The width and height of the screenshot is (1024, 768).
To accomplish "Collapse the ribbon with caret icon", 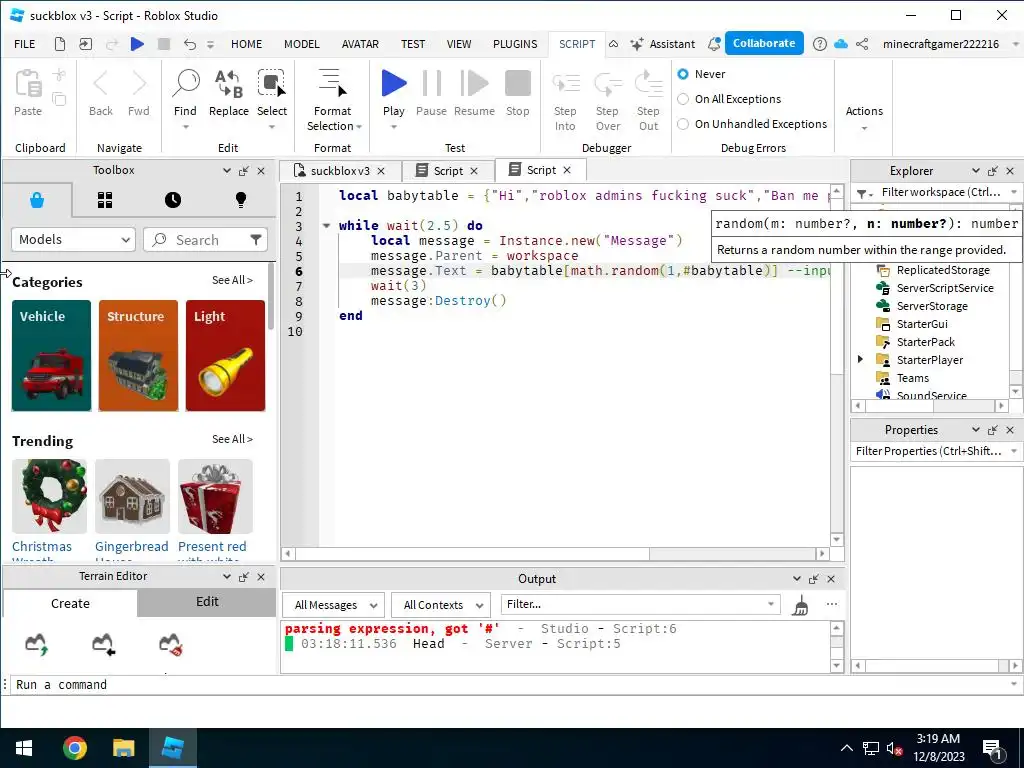I will [x=613, y=44].
